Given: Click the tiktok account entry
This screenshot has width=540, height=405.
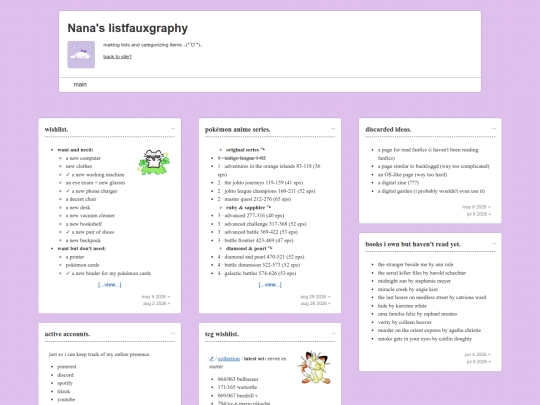Looking at the screenshot, I should (x=64, y=392).
